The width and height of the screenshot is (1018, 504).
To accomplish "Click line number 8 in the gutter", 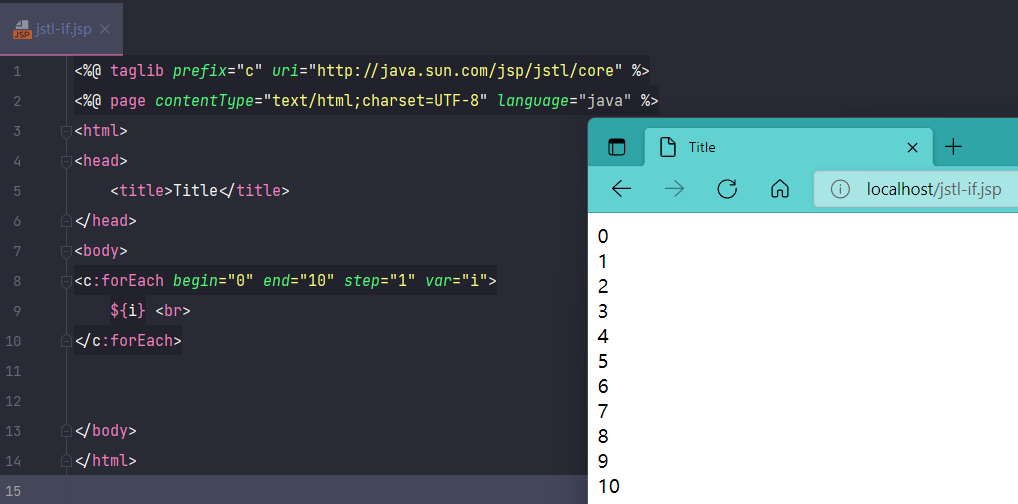I will [17, 281].
